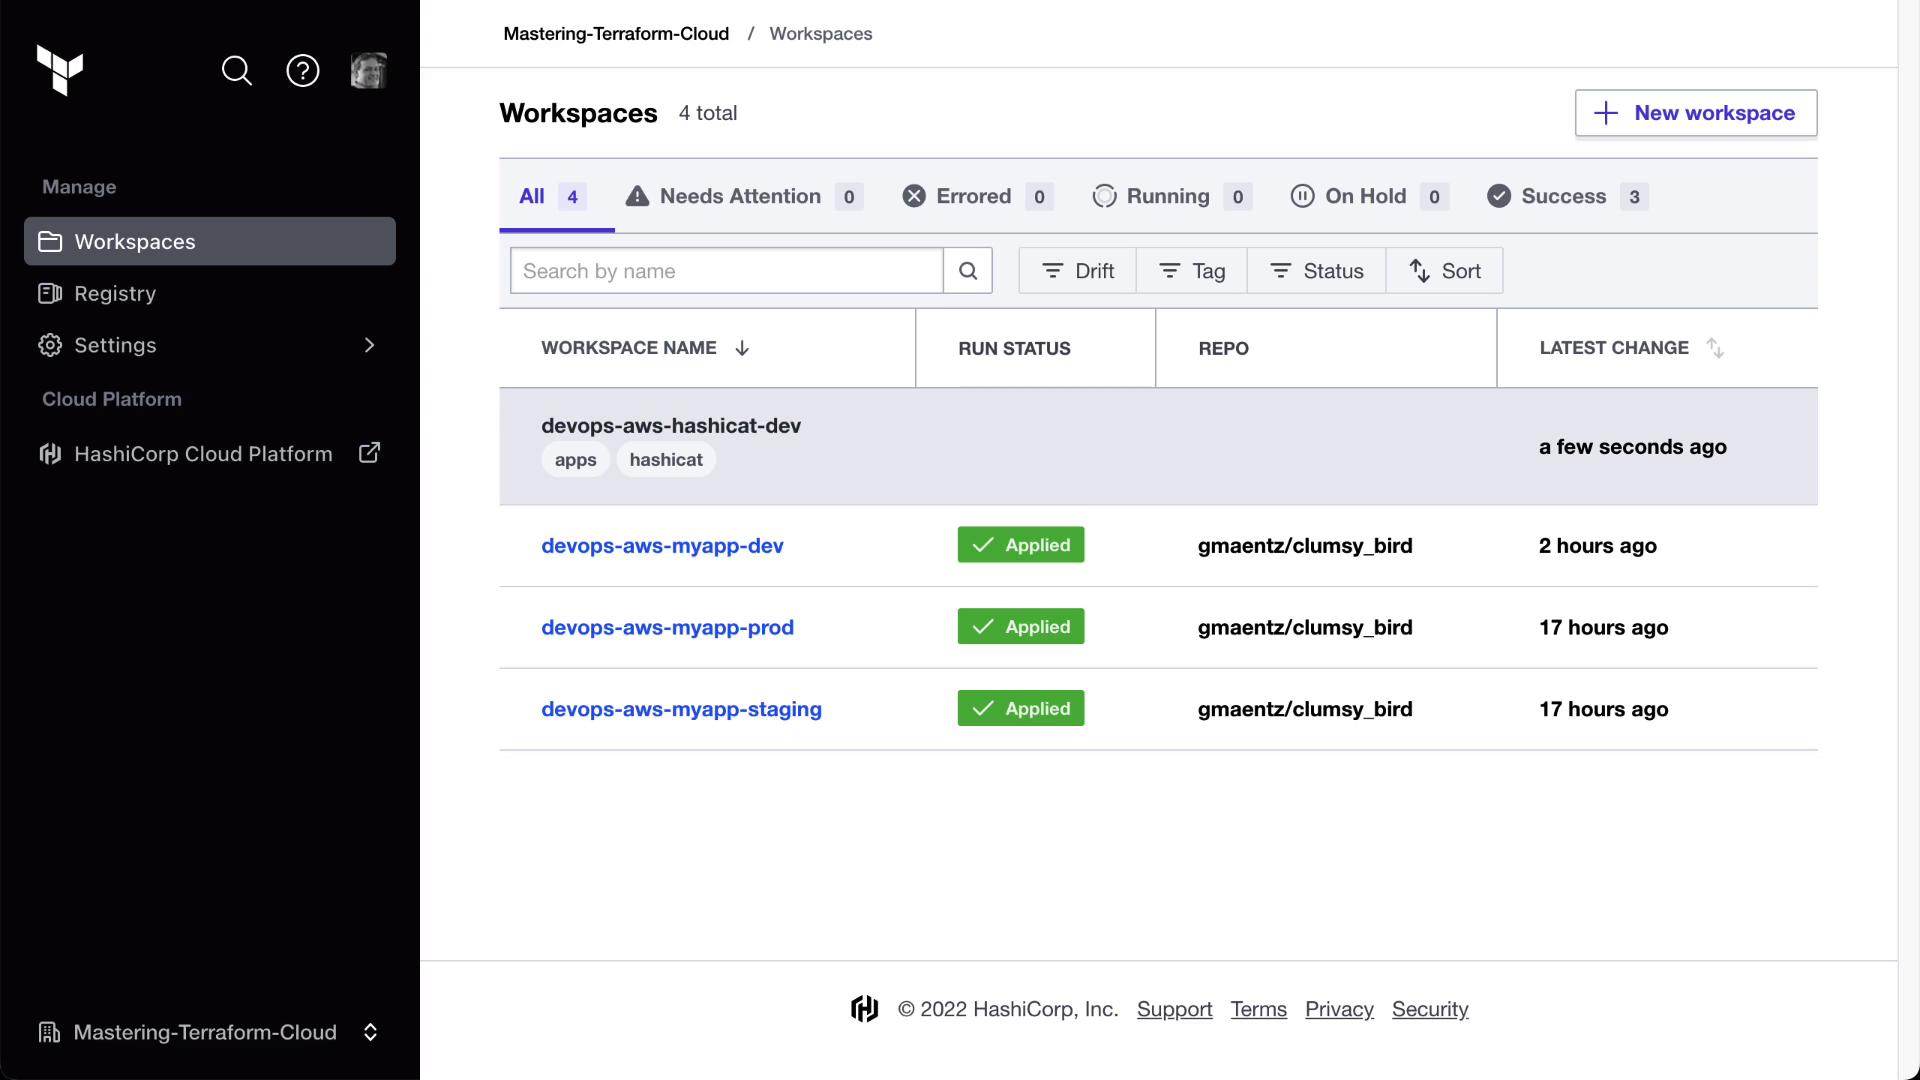Image resolution: width=1920 pixels, height=1080 pixels.
Task: Focus the Search by name field
Action: coord(727,271)
